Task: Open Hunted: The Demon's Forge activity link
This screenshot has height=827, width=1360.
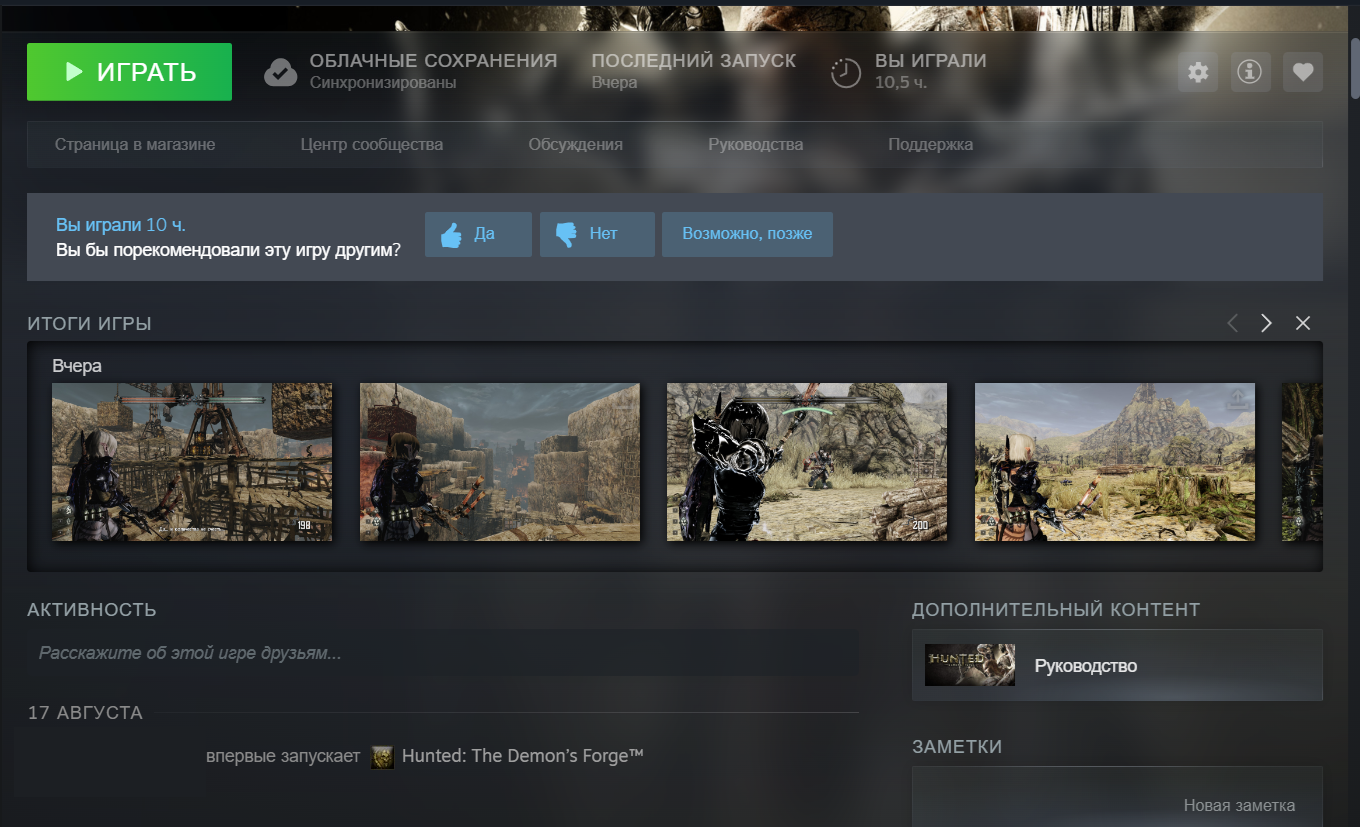Action: coord(523,756)
